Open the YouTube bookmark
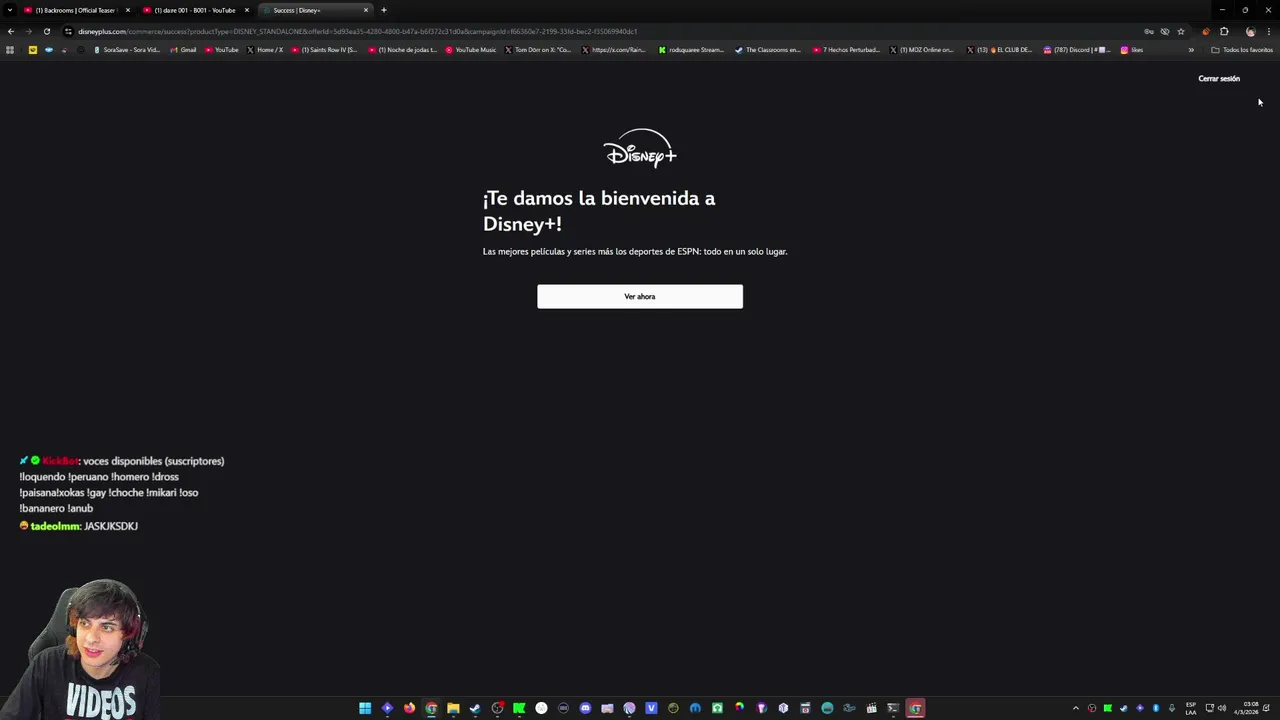This screenshot has width=1280, height=720. coord(221,49)
